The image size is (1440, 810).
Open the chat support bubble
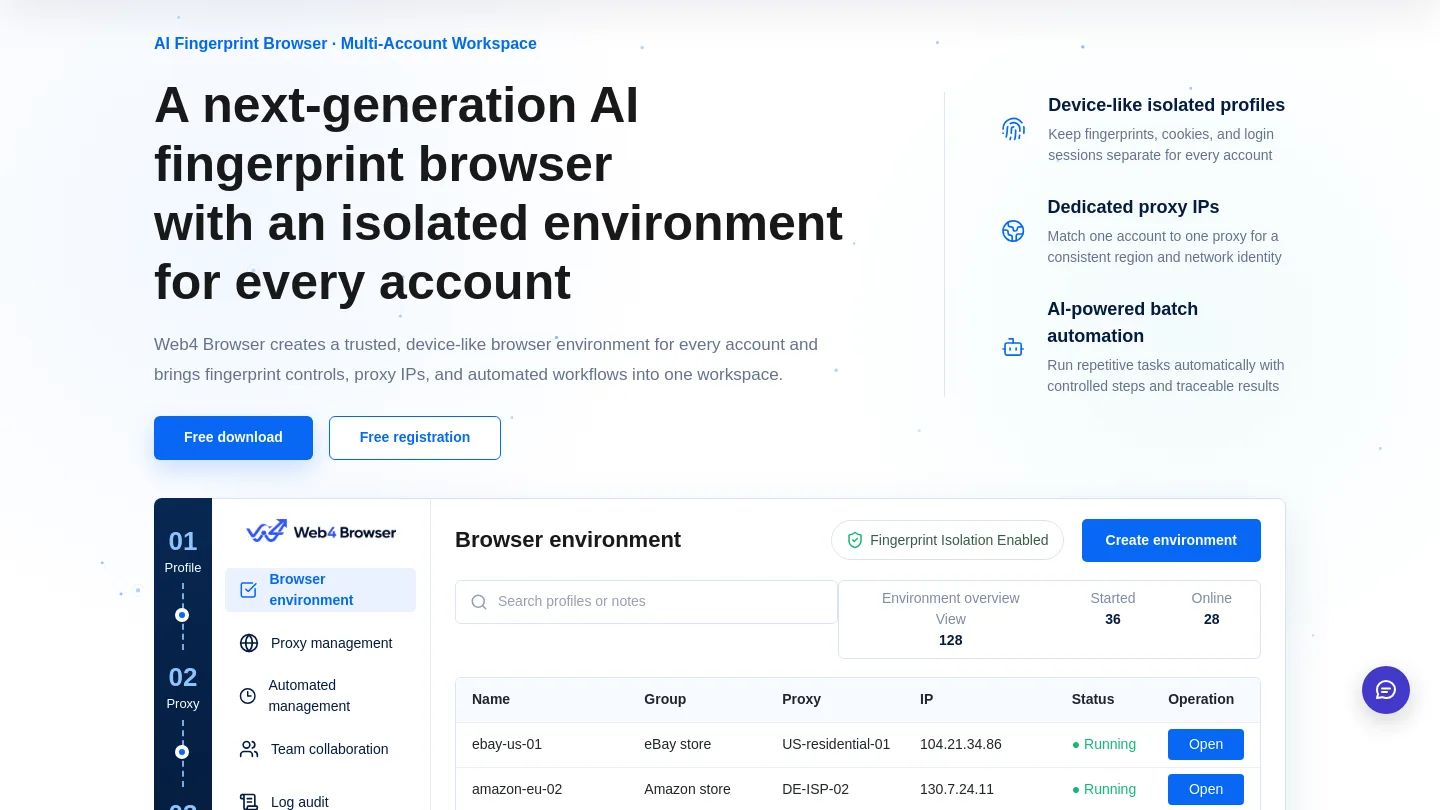(1386, 690)
